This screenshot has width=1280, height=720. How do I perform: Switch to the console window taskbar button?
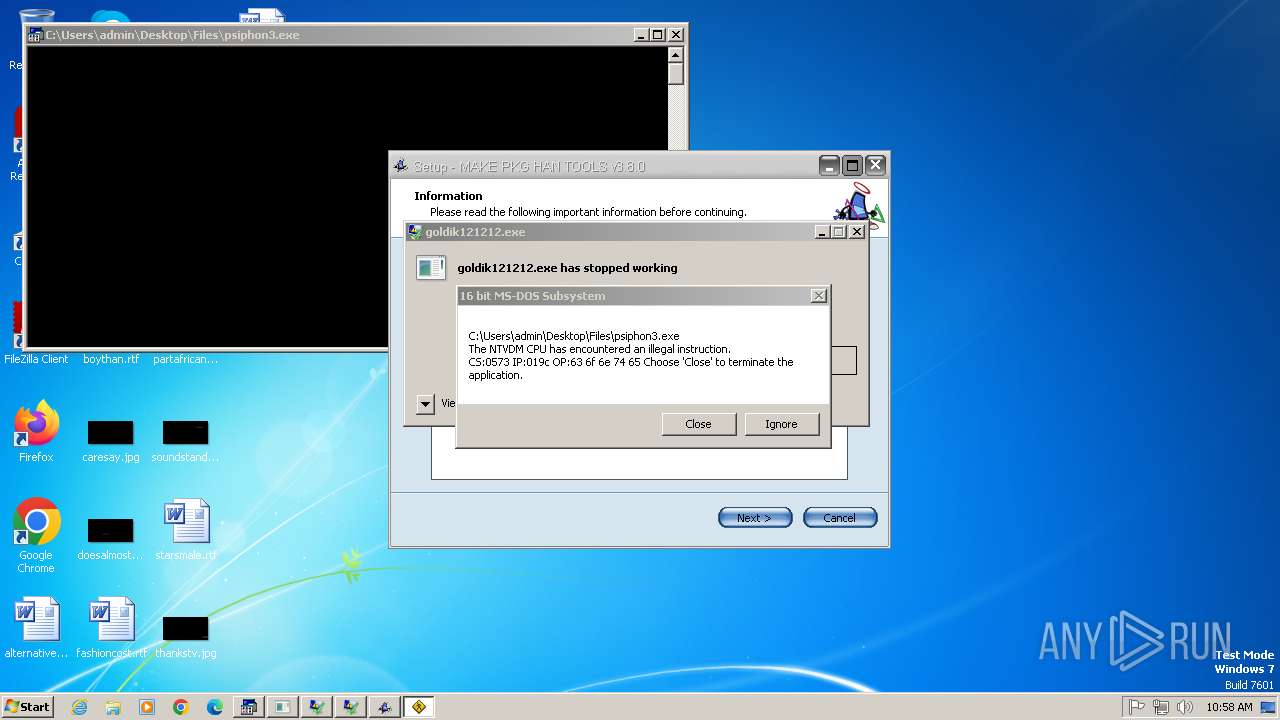pos(249,707)
